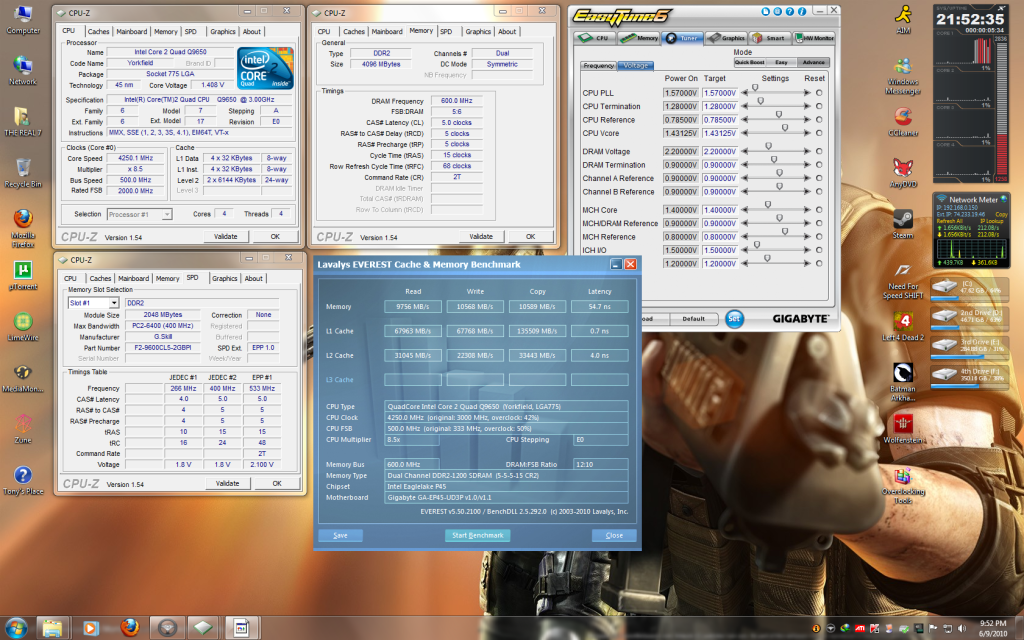Viewport: 1024px width, 640px height.
Task: Click the CPU PLL voltage slider handle
Action: click(x=756, y=88)
